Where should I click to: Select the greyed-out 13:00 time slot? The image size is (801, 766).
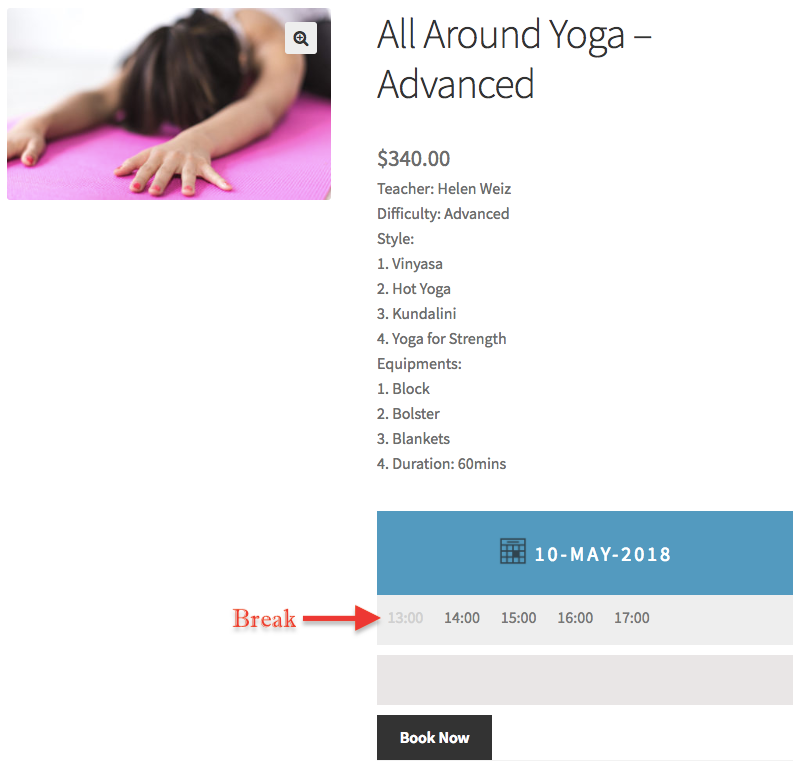click(405, 618)
